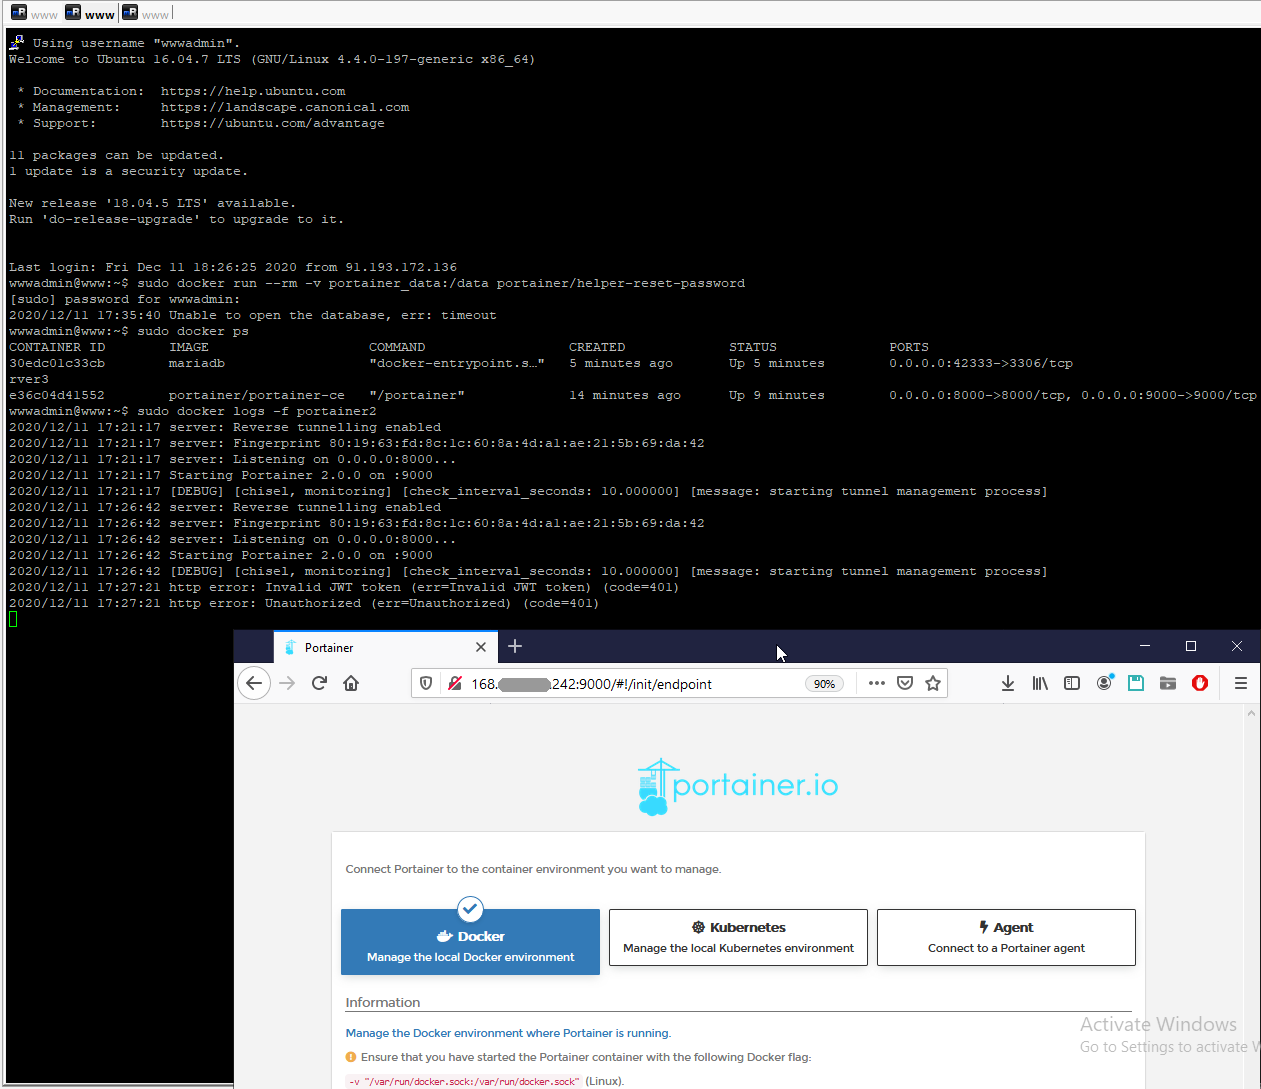Click the 'mariadb' image name in terminal
This screenshot has height=1089, width=1261.
tap(197, 363)
